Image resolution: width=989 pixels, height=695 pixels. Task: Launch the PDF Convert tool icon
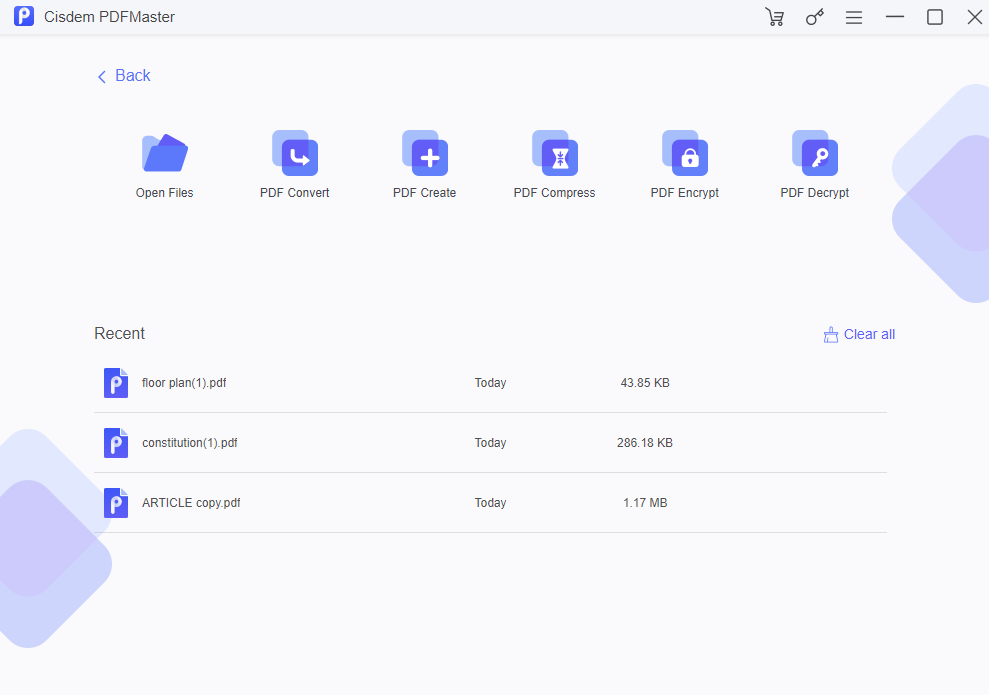(x=295, y=153)
